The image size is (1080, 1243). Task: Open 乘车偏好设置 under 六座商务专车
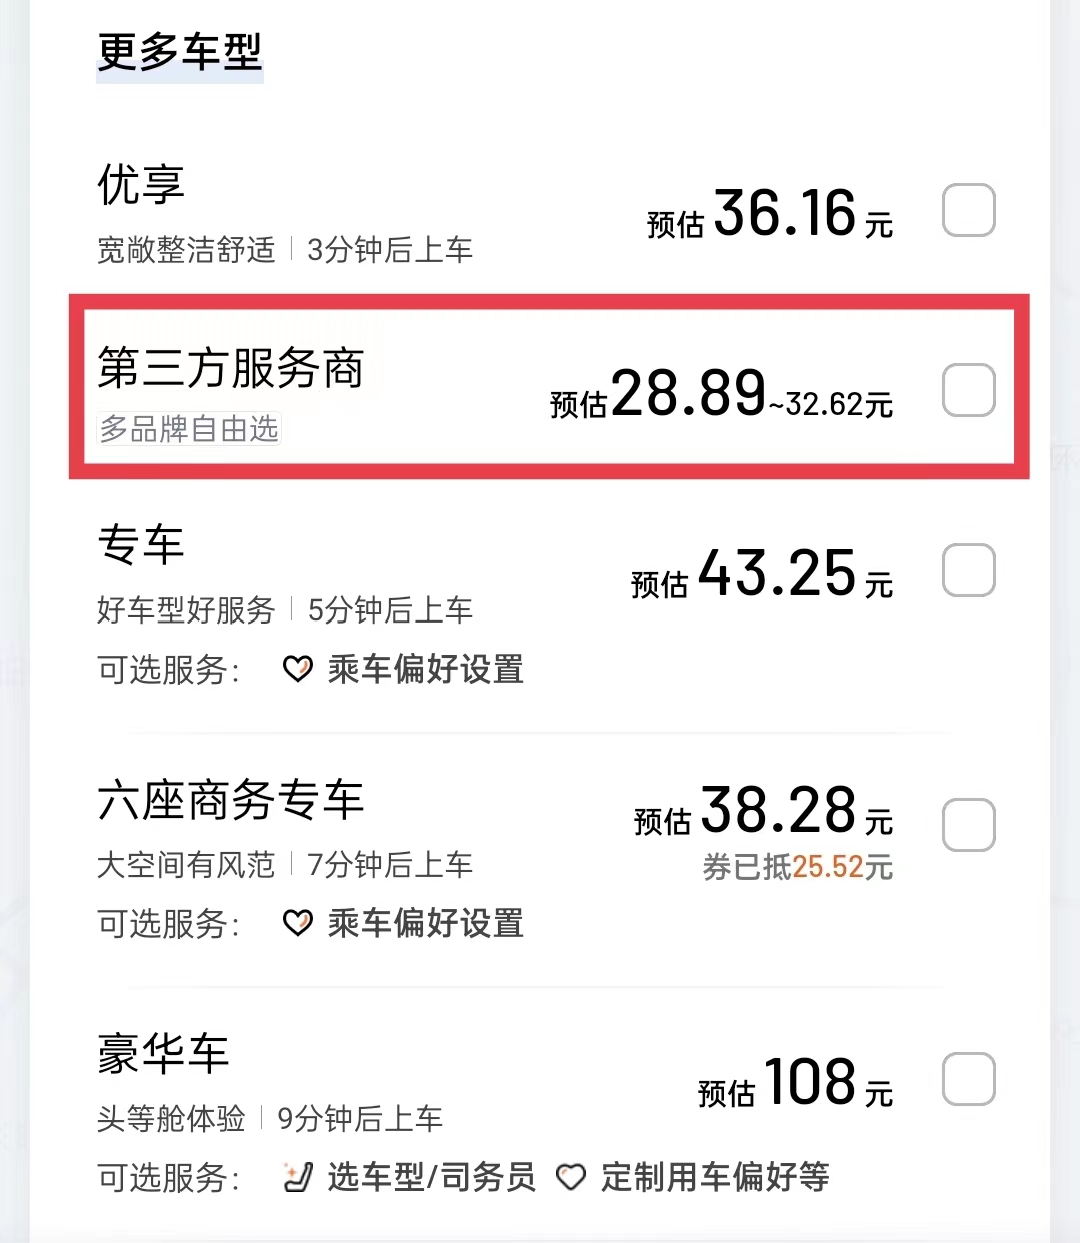pyautogui.click(x=425, y=923)
